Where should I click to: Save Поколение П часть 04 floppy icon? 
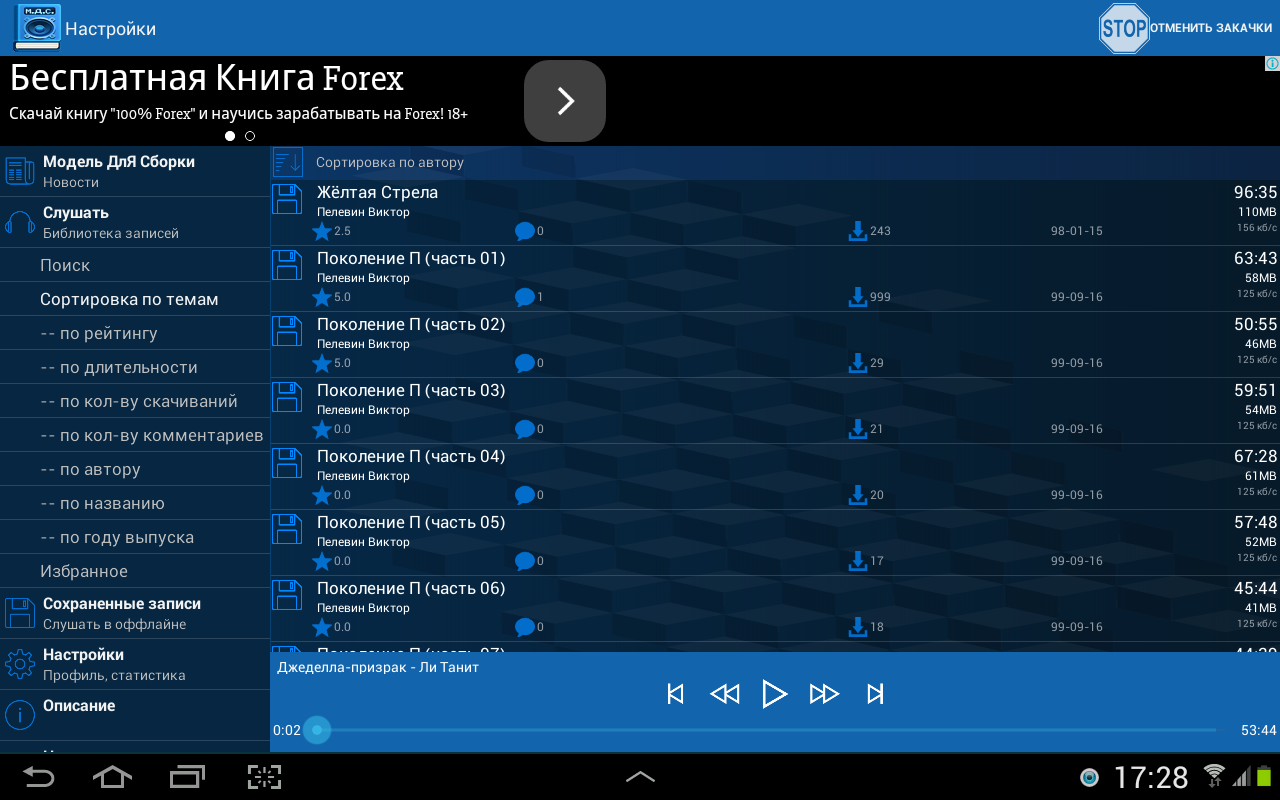[288, 463]
